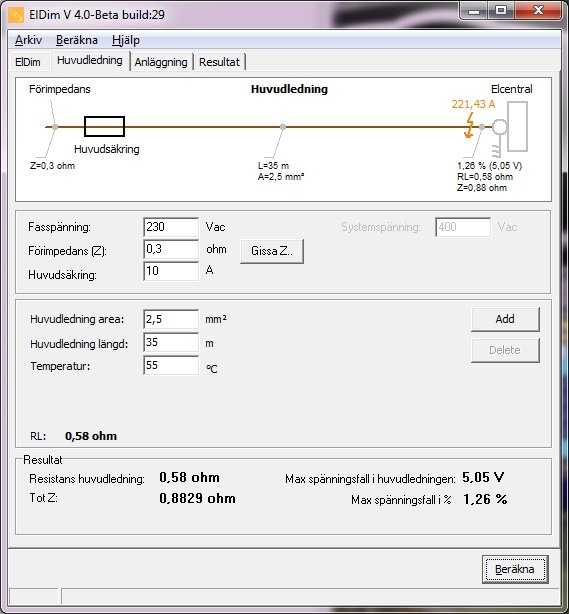Click the circular connector before Elcentral
The image size is (569, 614).
(x=499, y=127)
